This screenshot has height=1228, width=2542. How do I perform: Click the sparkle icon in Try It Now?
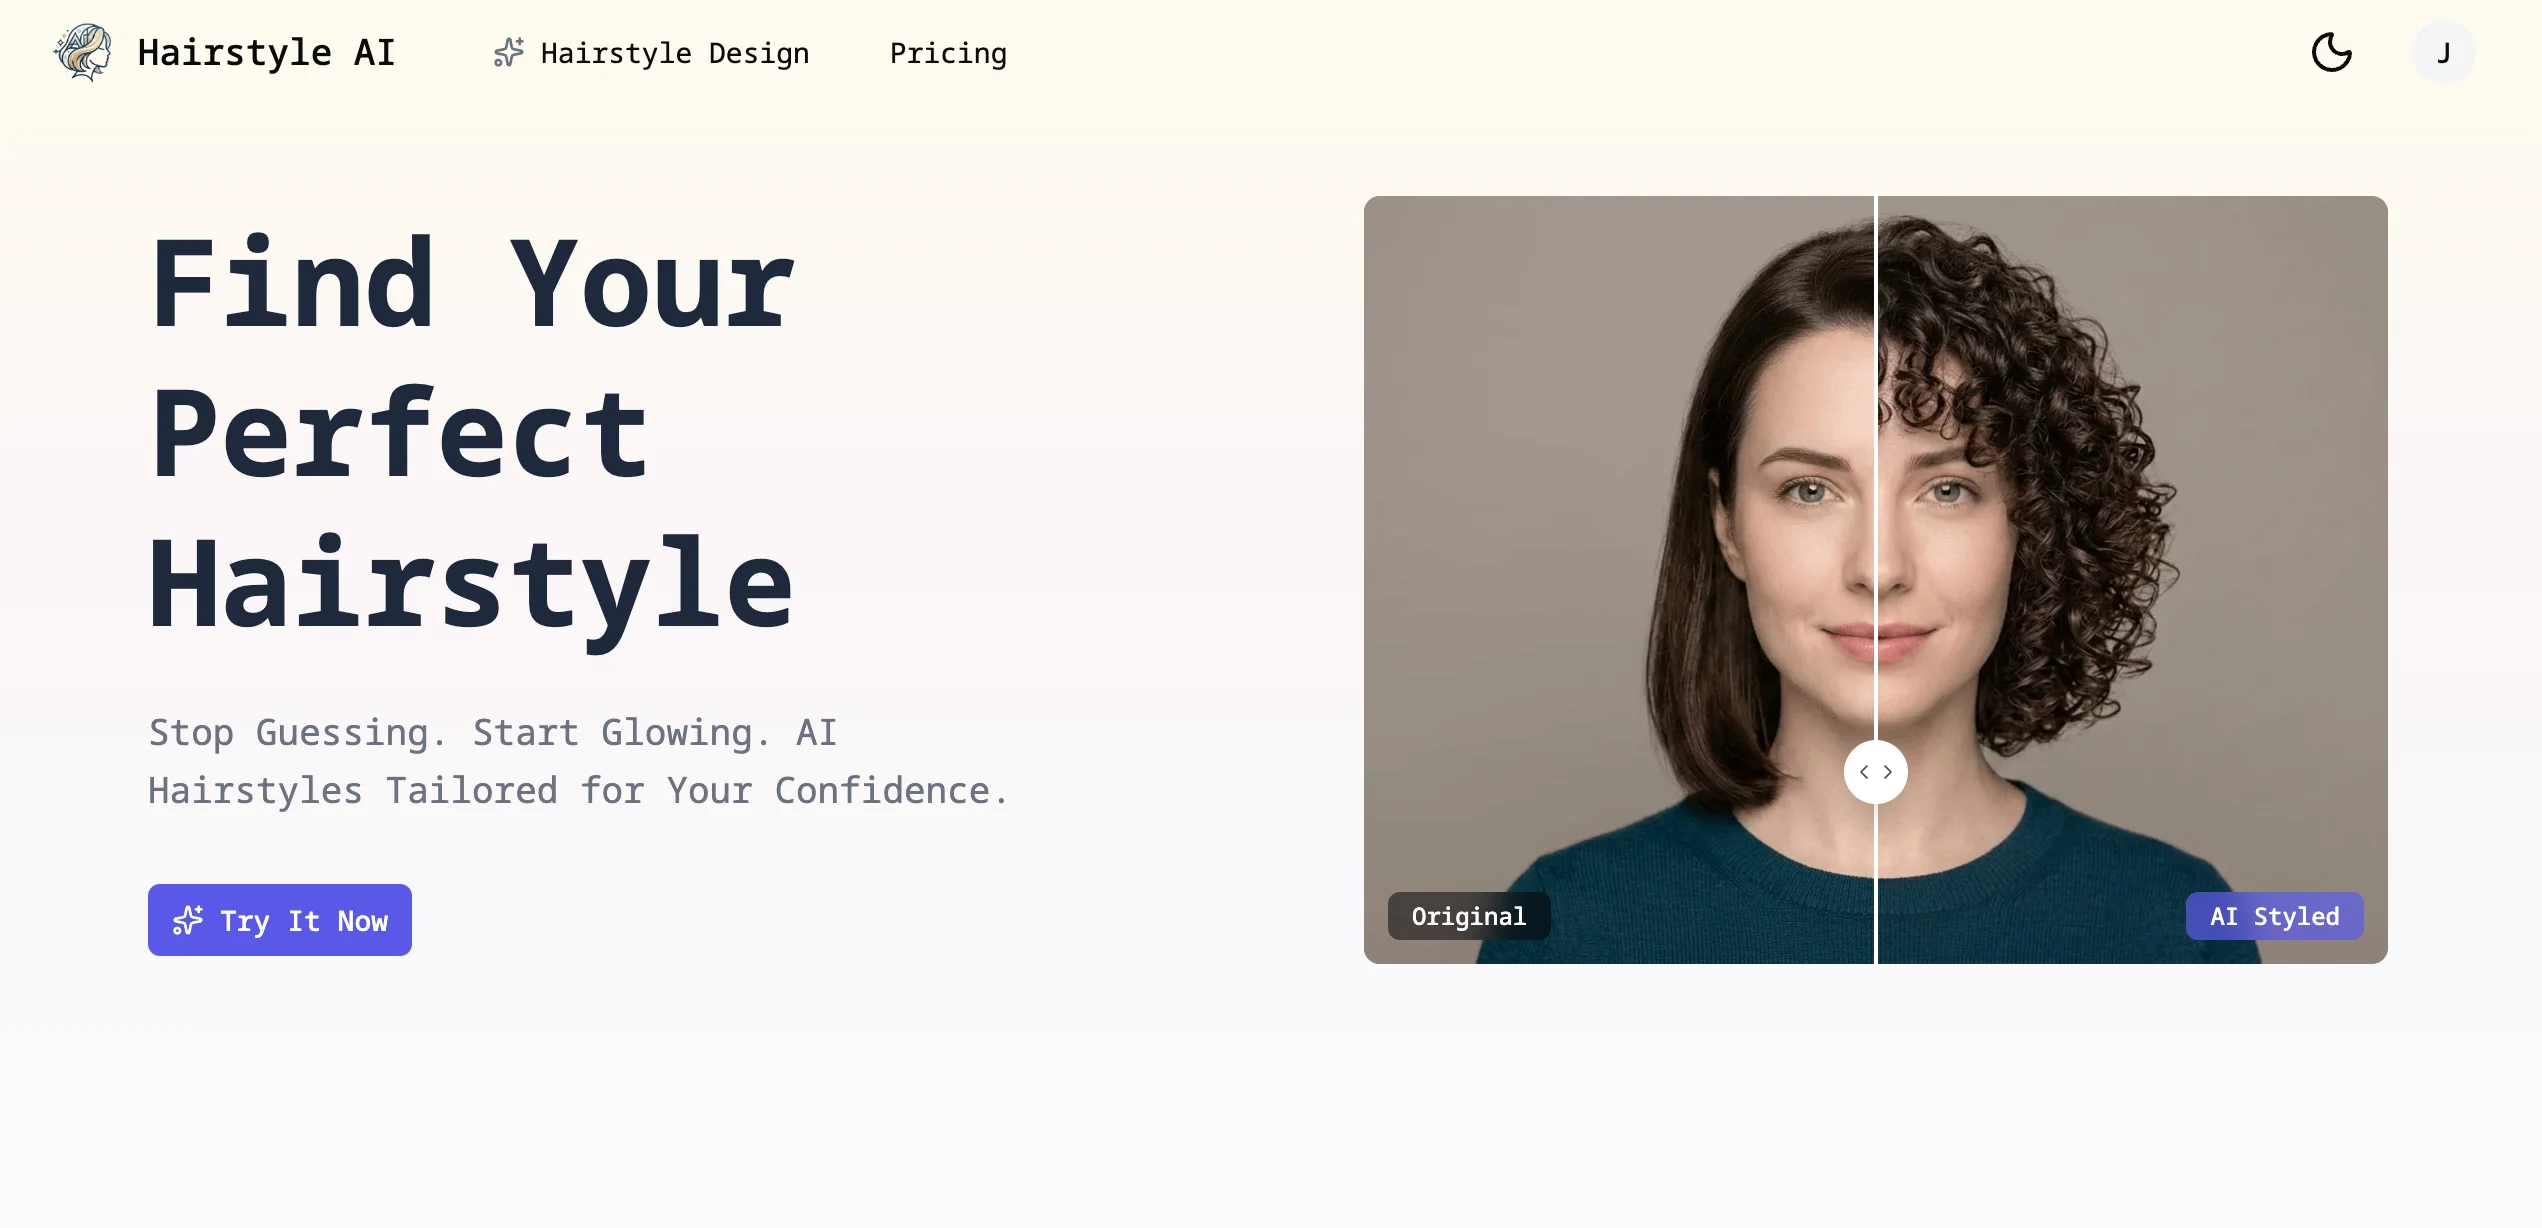[x=187, y=920]
